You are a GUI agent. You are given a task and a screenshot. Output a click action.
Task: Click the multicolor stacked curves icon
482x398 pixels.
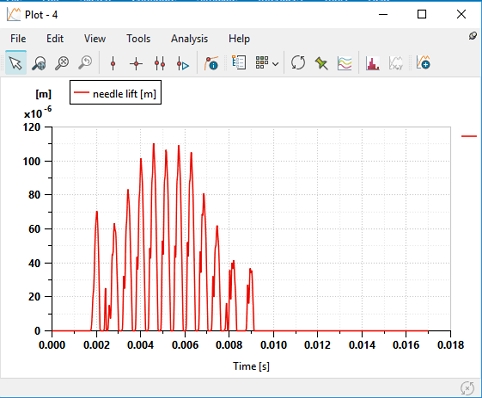click(x=345, y=63)
